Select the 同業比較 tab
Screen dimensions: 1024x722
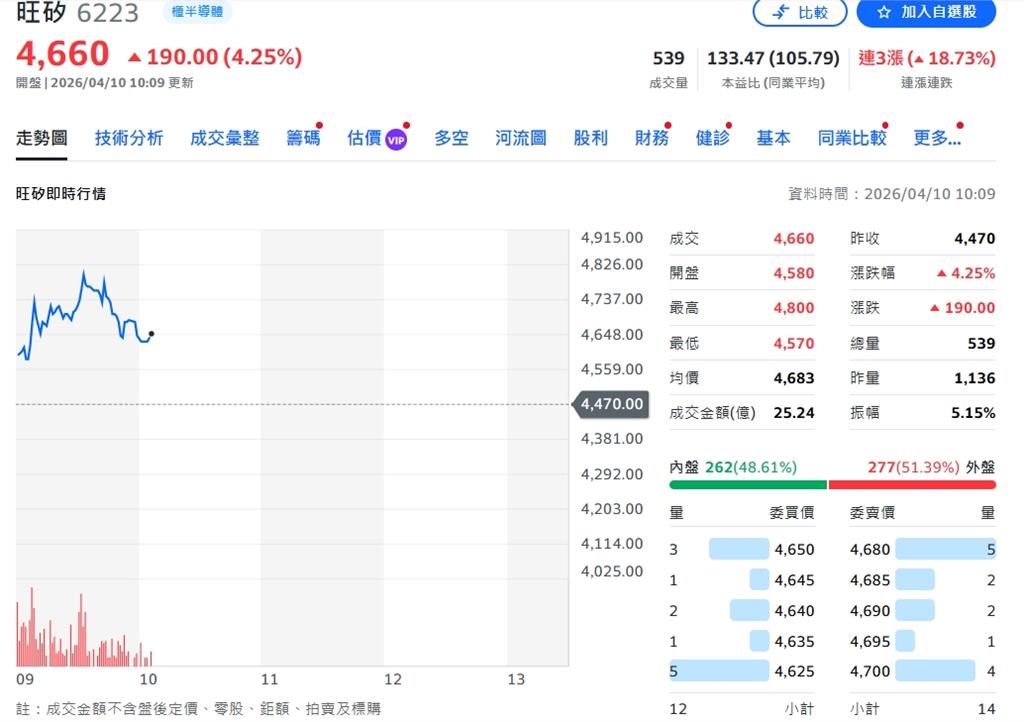(x=851, y=138)
